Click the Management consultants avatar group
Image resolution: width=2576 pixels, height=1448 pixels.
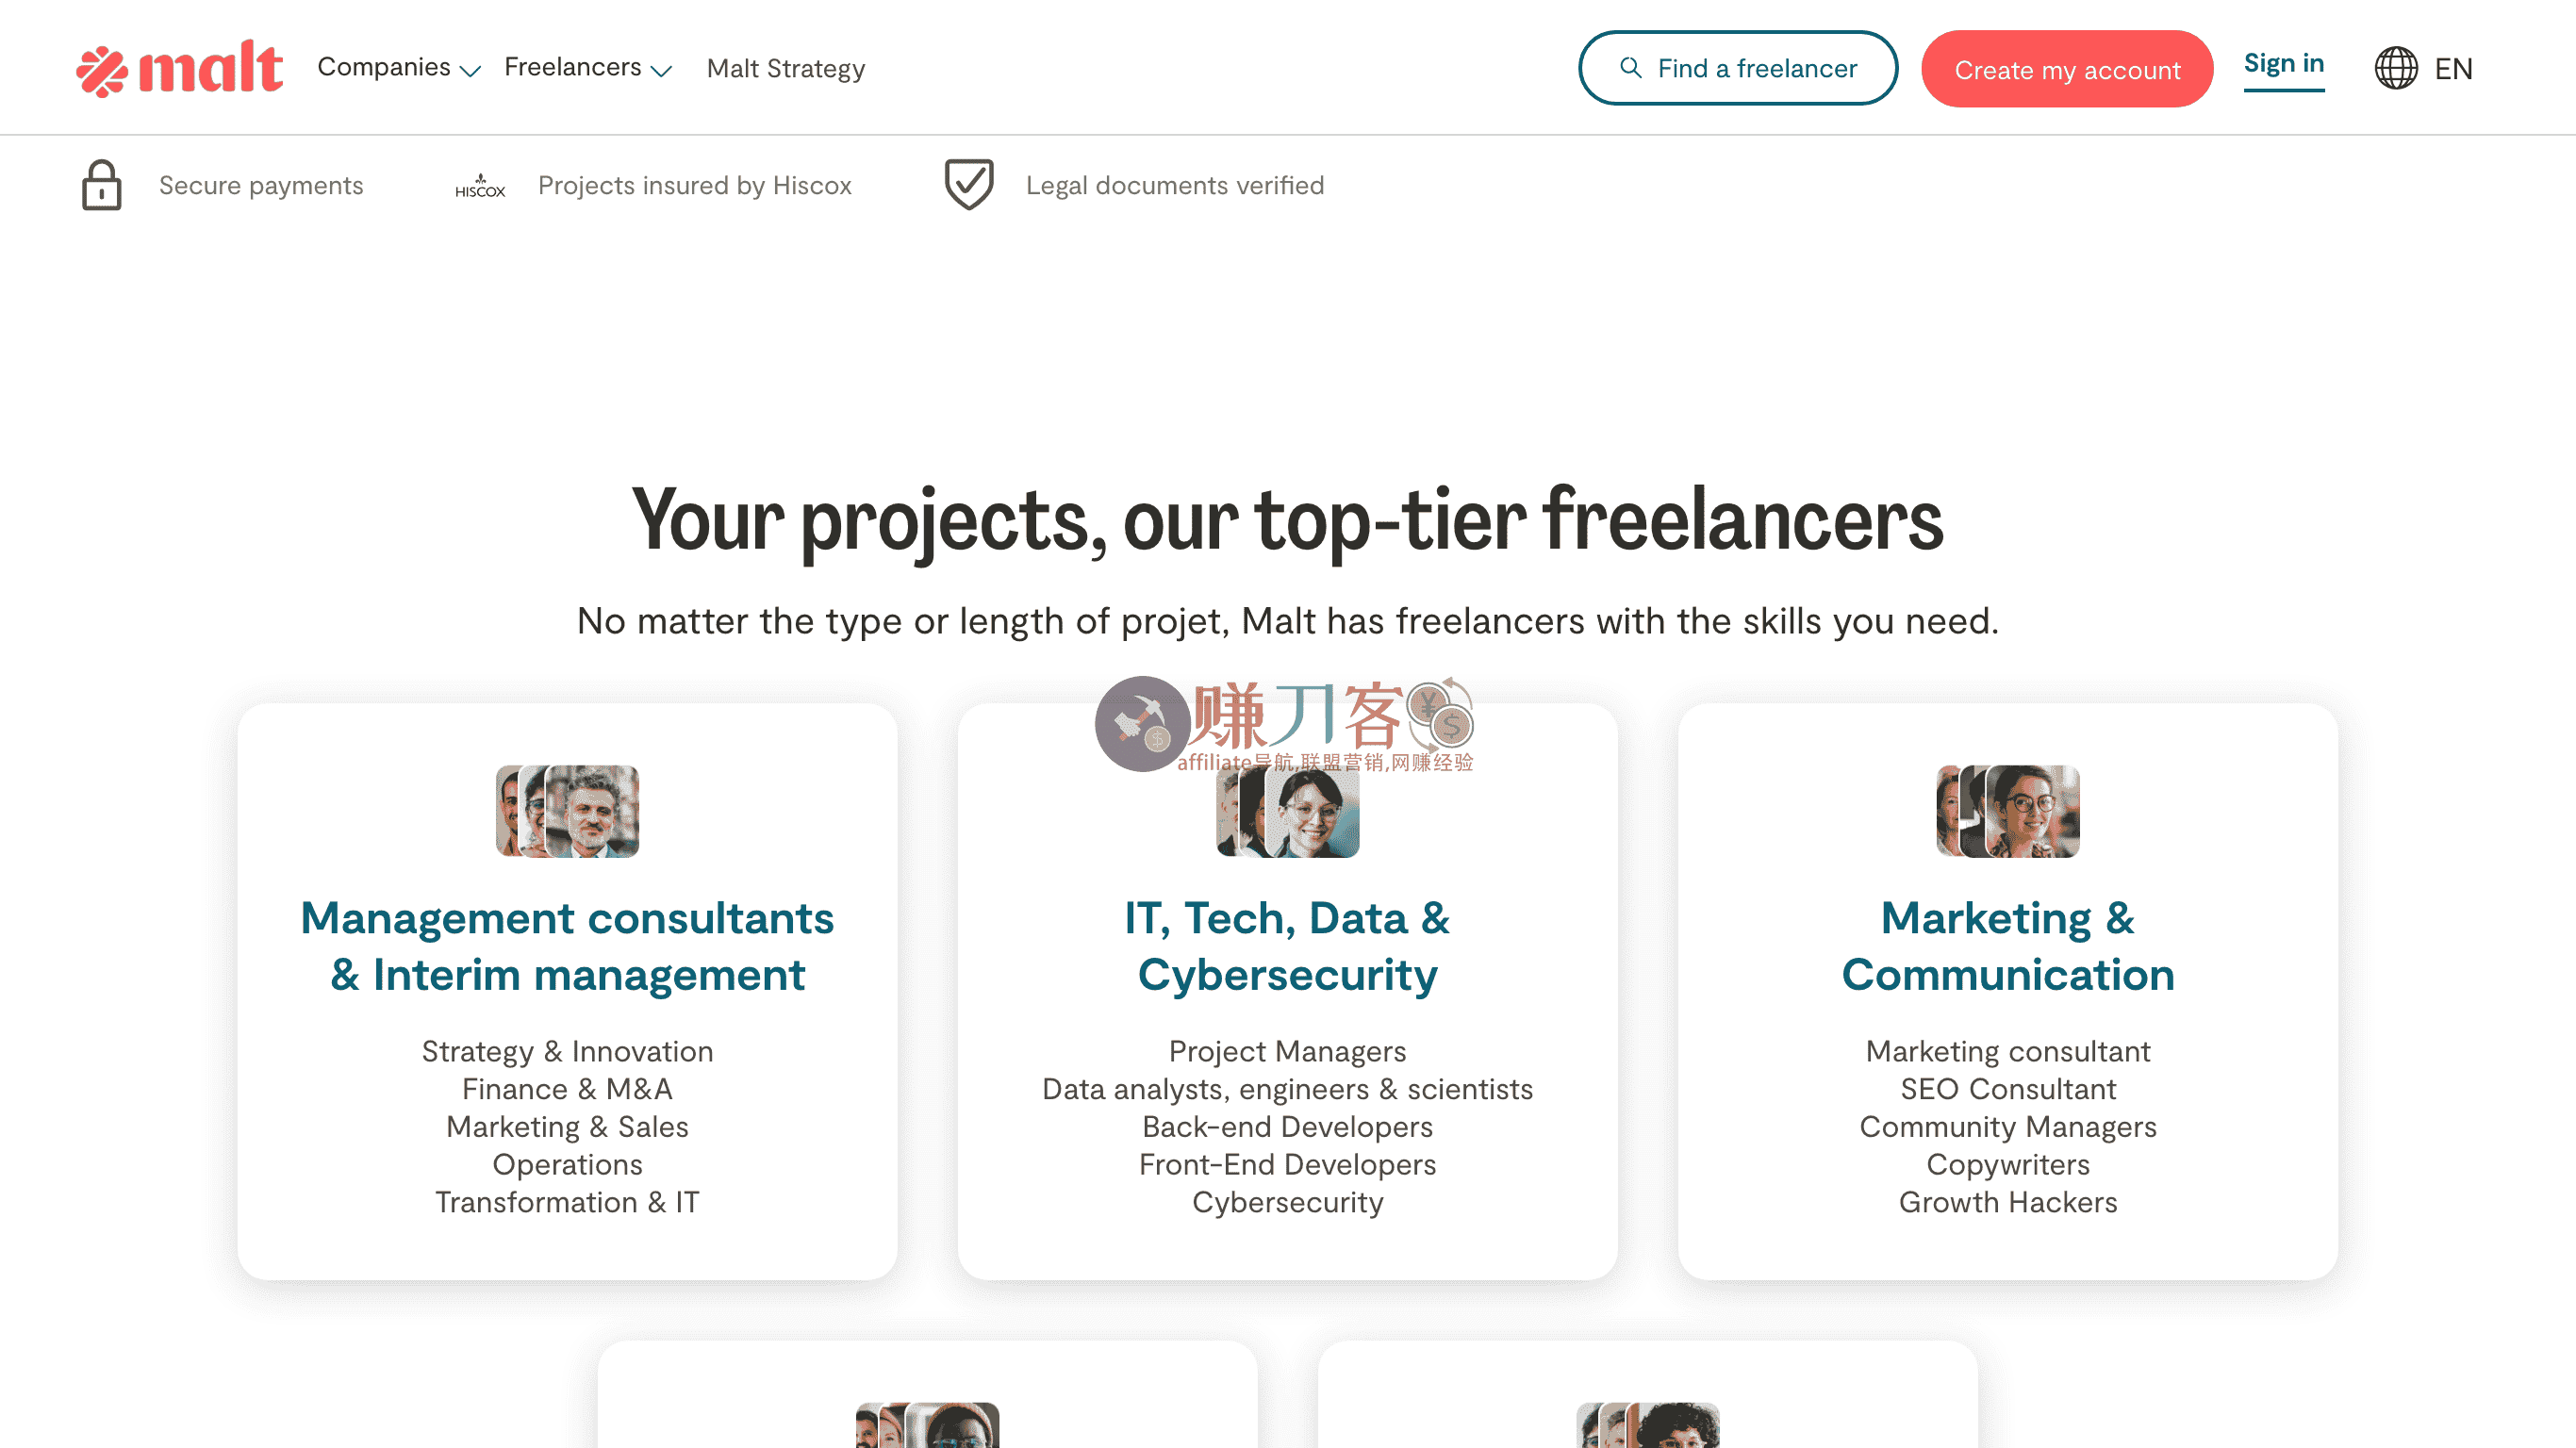567,811
